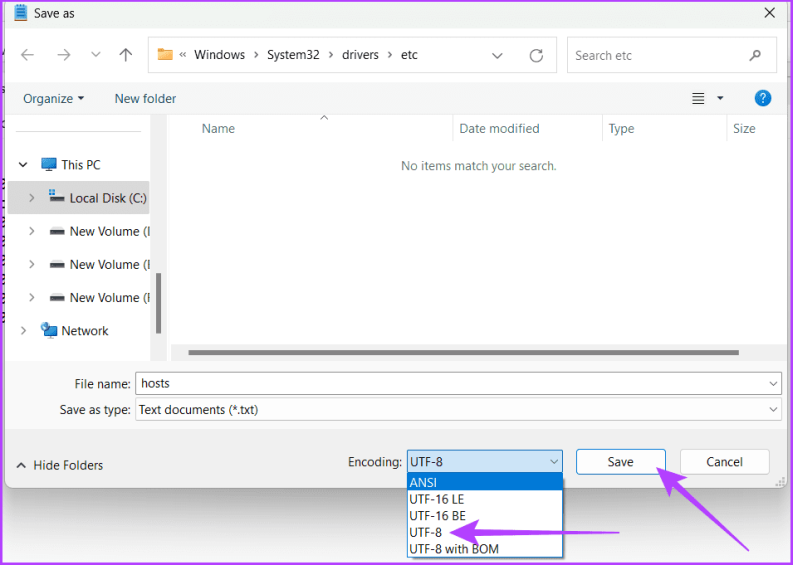Click the Back navigation arrow
The image size is (793, 565).
tap(28, 55)
